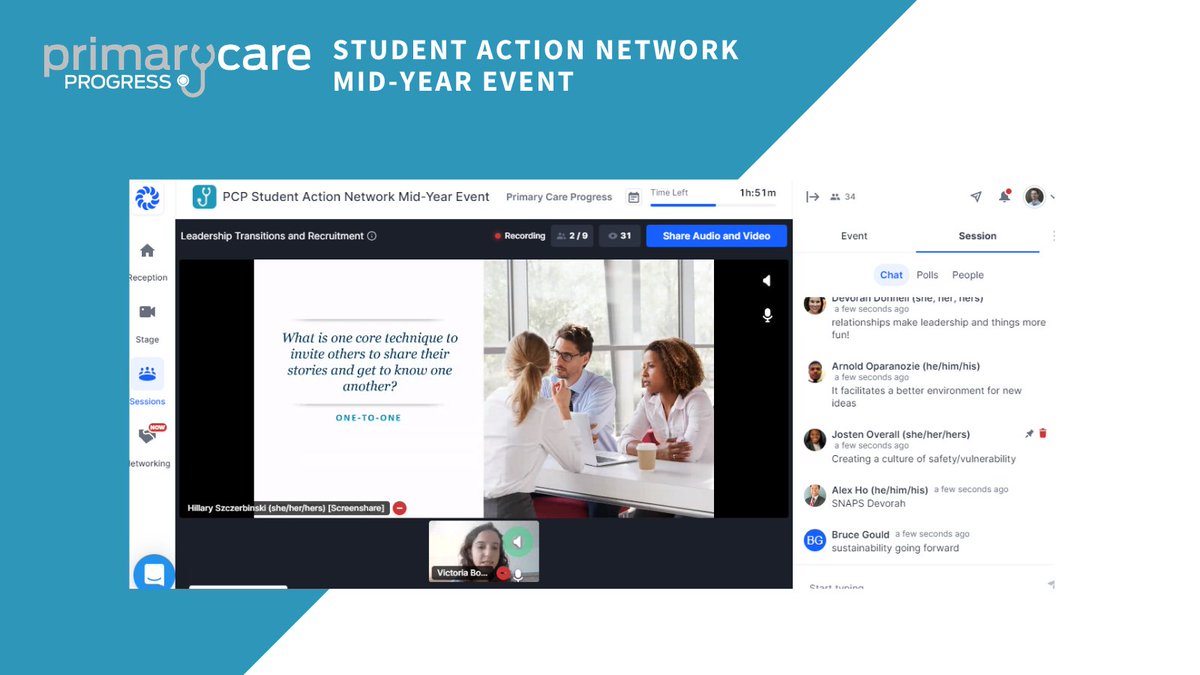View the 2/9 participants counter

click(572, 236)
